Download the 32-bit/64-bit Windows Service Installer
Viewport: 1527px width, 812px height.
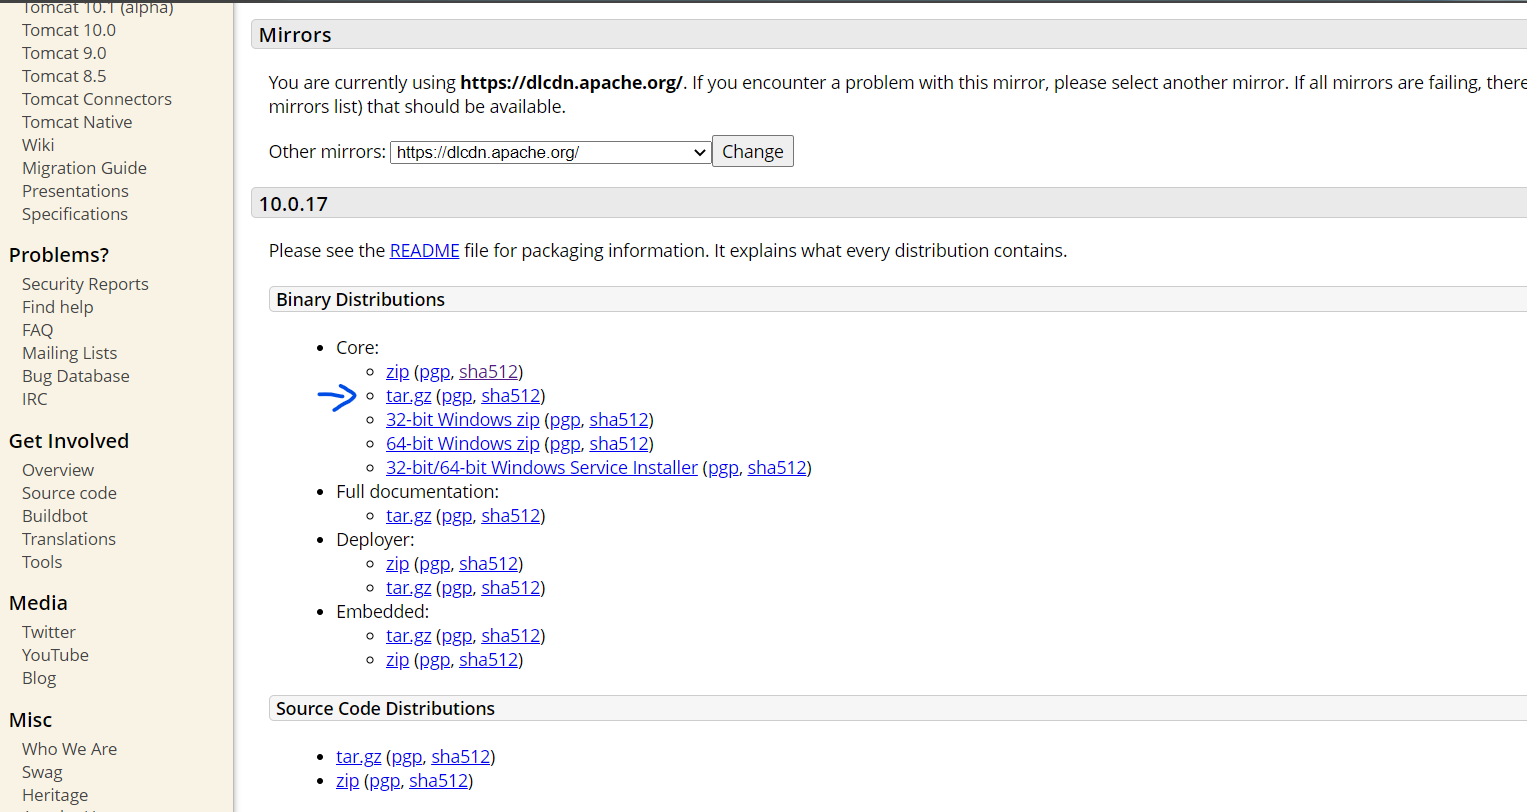click(542, 467)
